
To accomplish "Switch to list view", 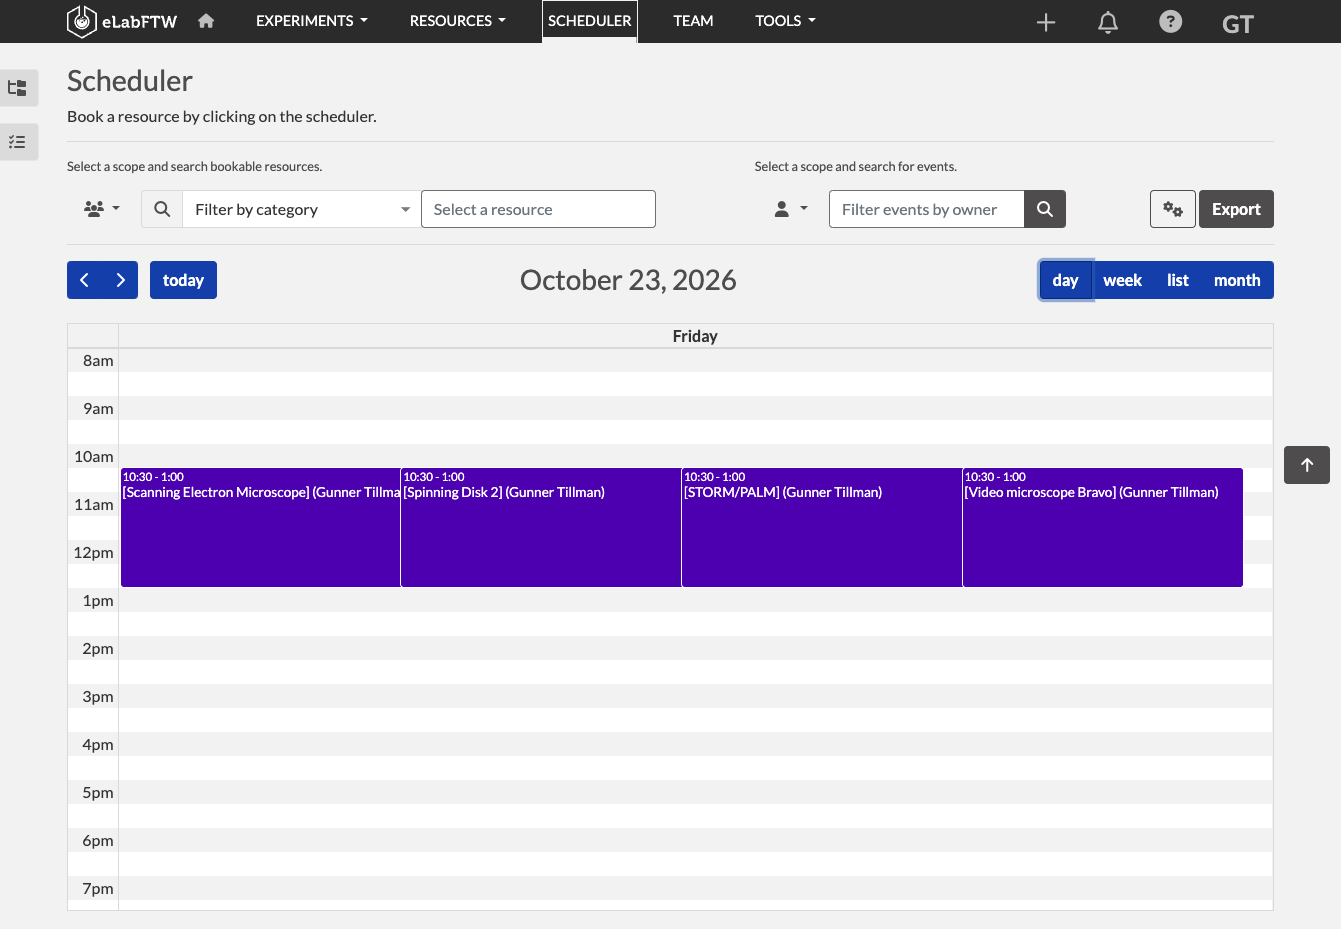I will click(1178, 280).
